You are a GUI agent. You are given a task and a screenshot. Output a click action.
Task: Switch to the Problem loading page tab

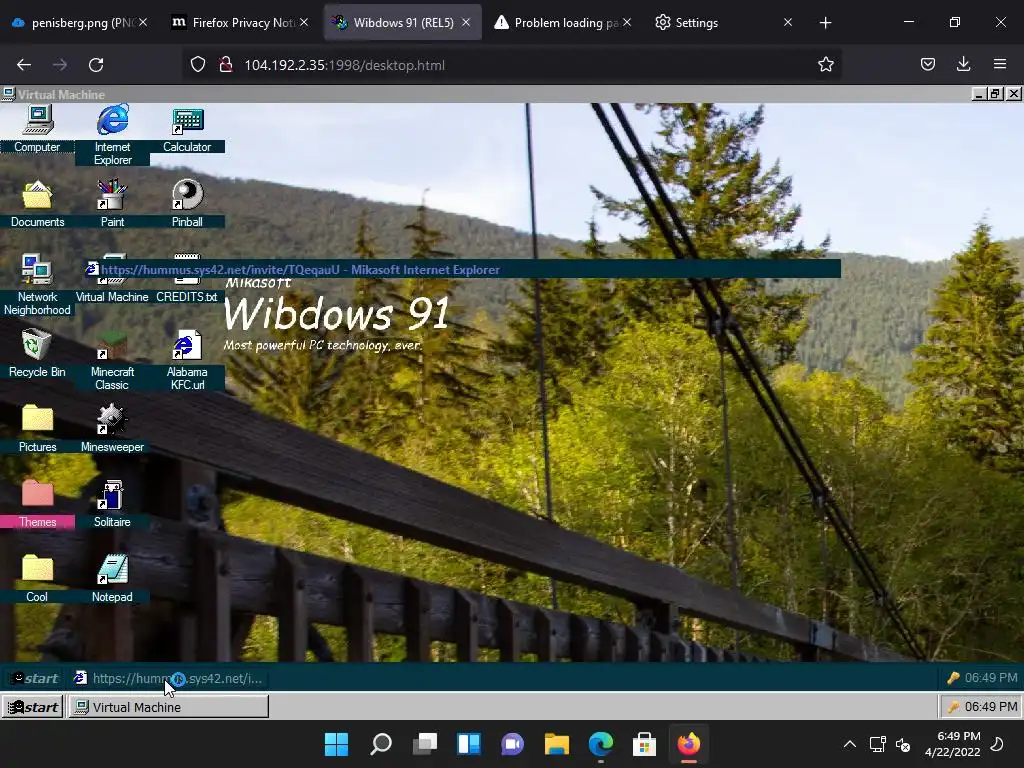pyautogui.click(x=565, y=23)
